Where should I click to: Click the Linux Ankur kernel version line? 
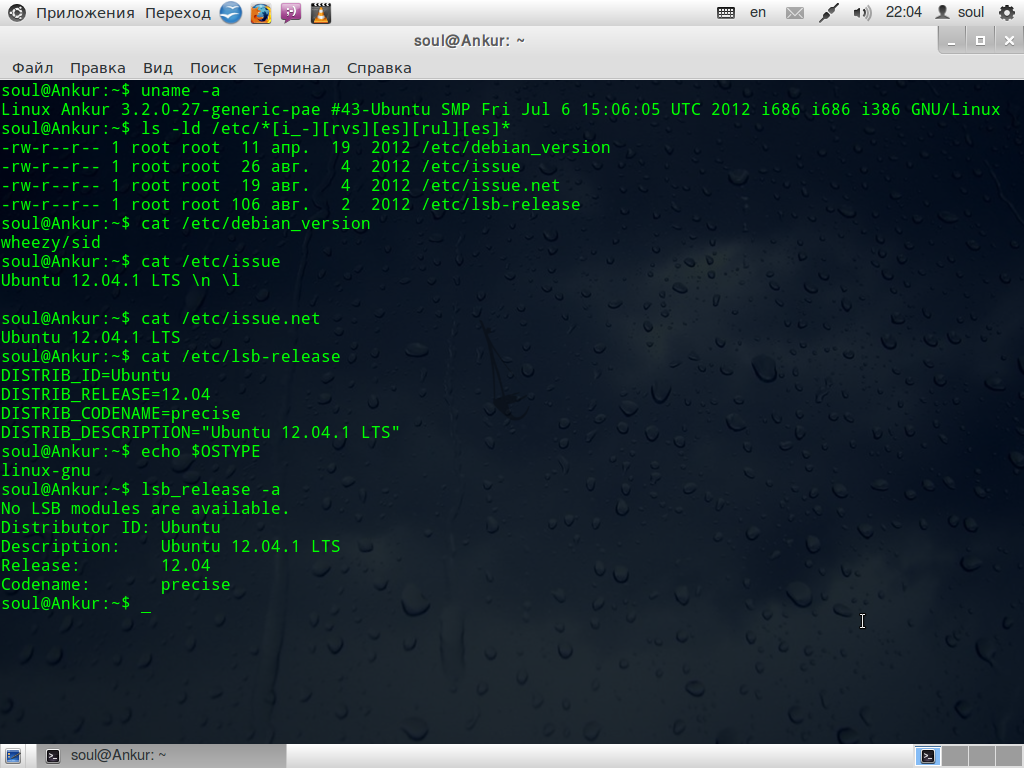point(500,110)
